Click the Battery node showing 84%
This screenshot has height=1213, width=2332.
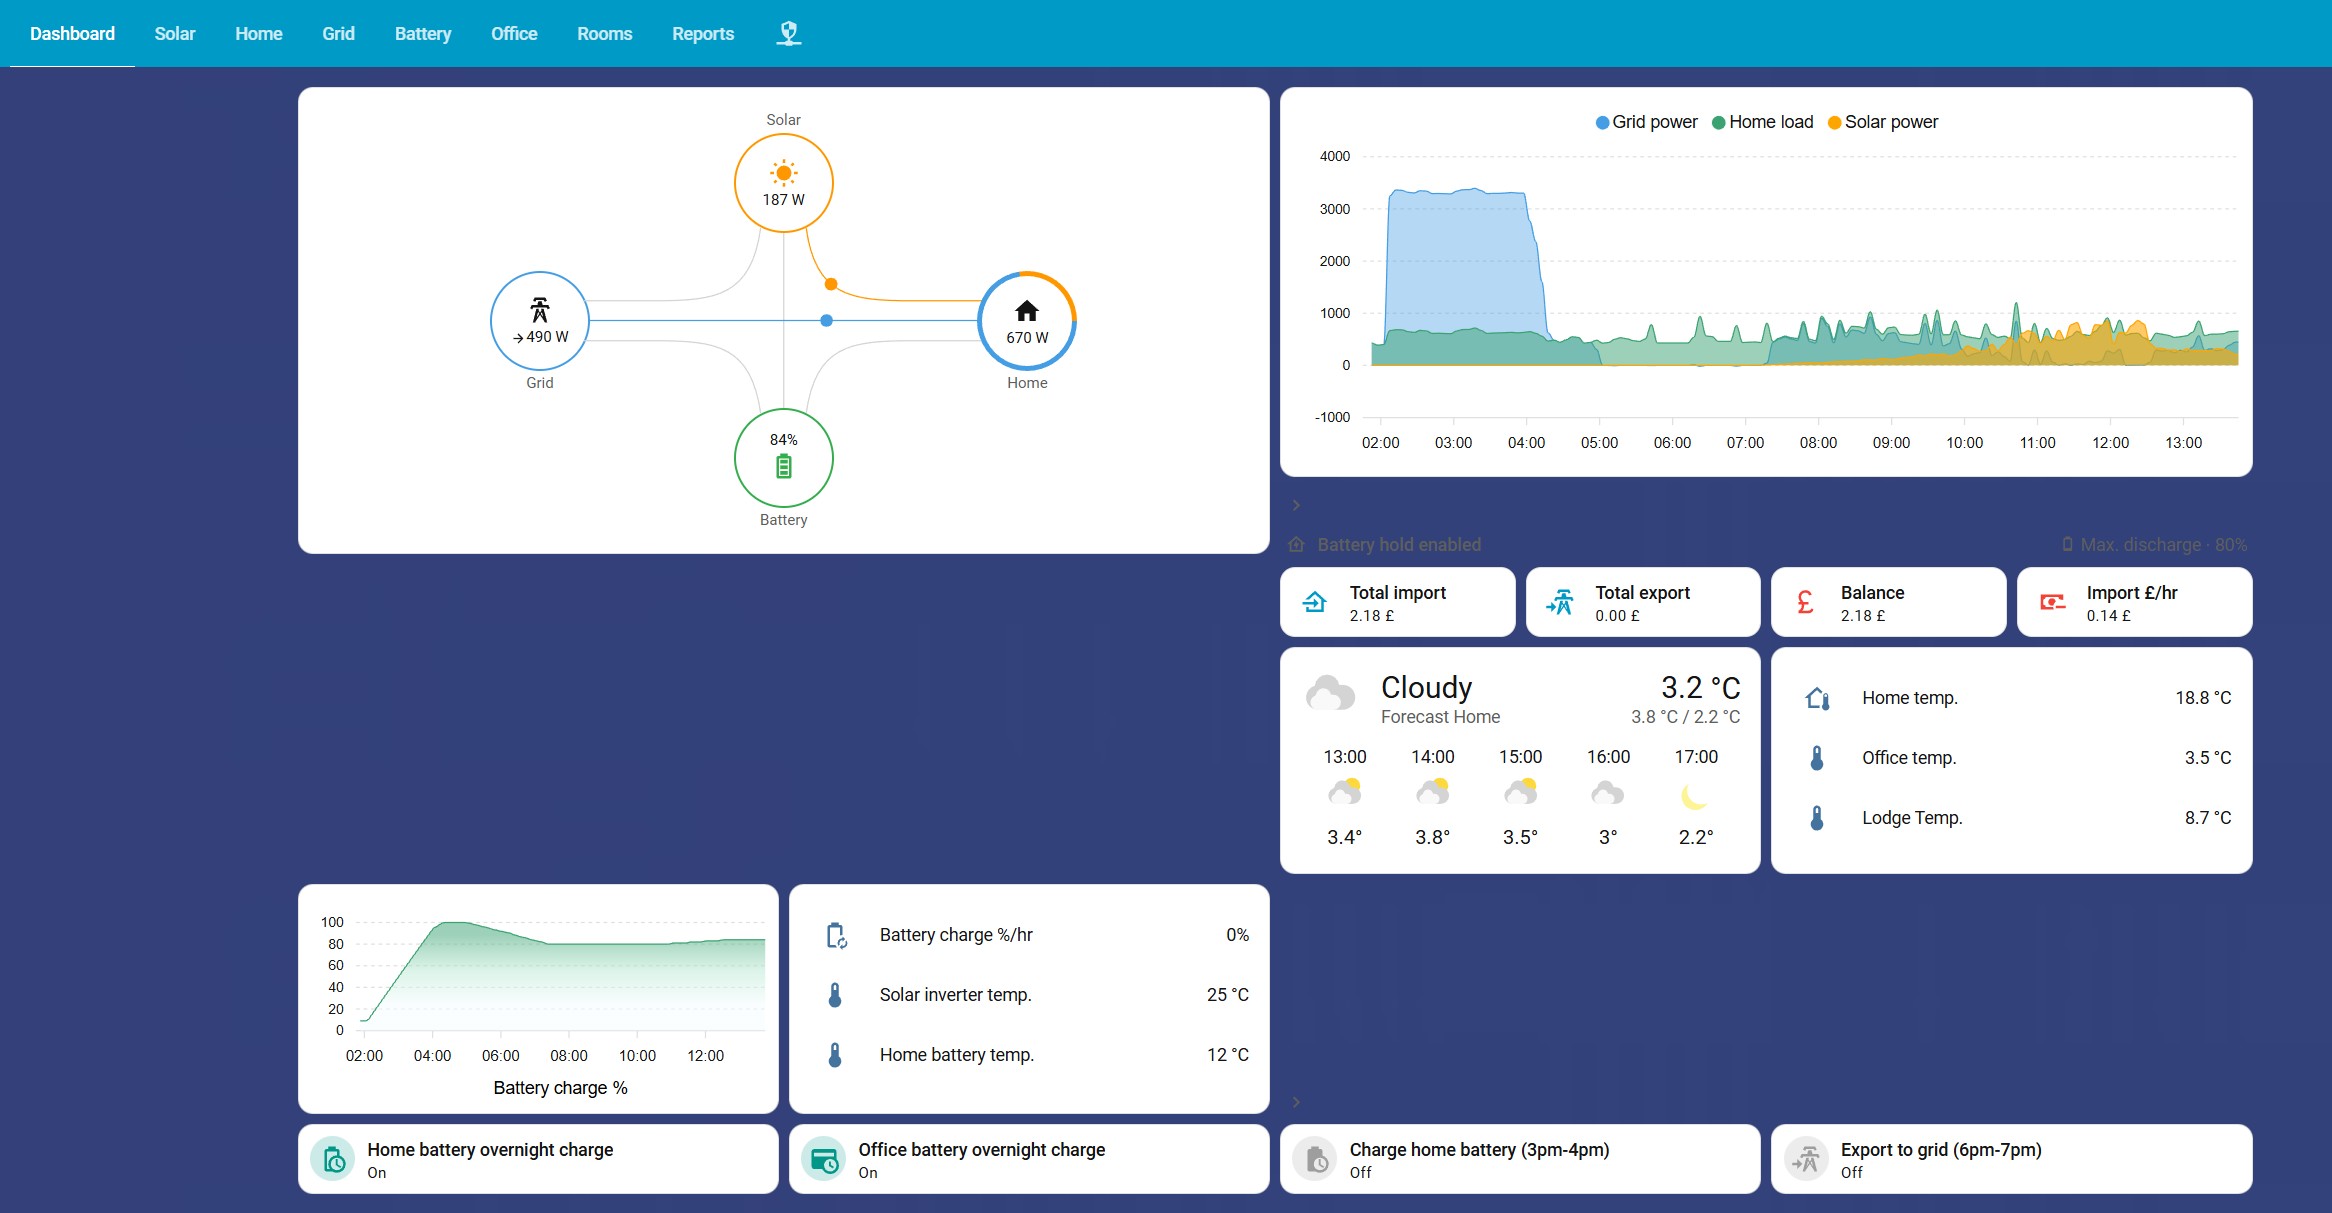pos(783,458)
